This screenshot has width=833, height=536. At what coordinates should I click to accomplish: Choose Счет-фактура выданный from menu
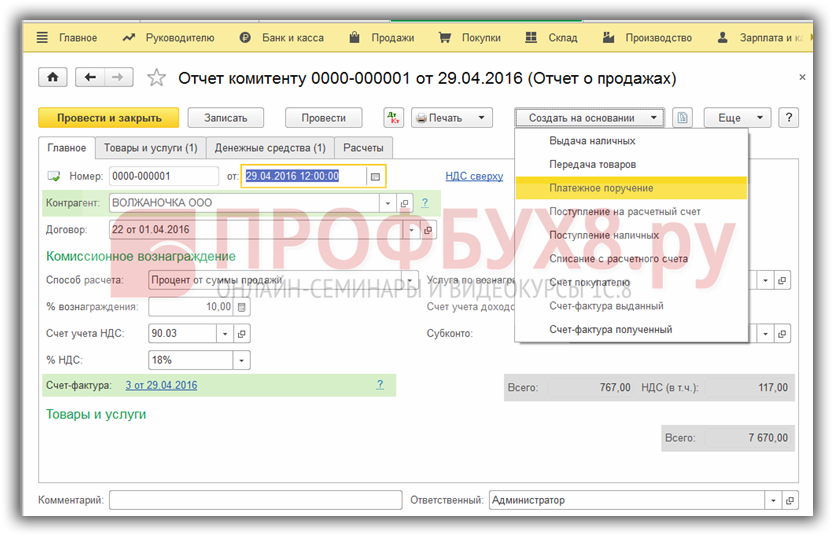click(x=631, y=306)
